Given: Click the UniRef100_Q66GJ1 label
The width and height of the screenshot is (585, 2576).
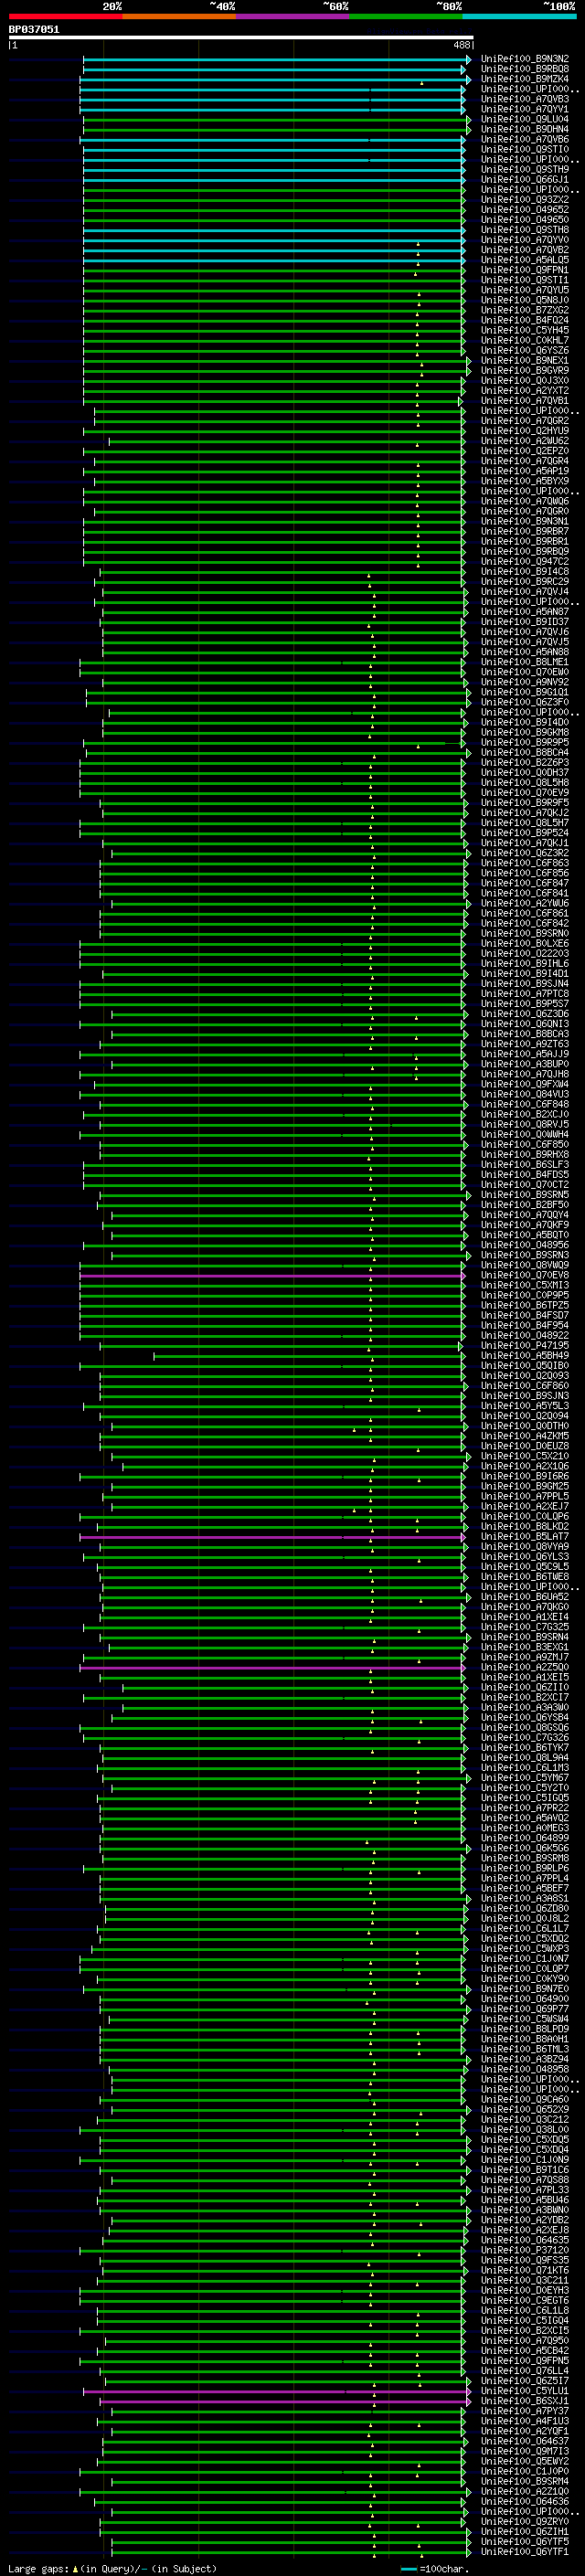Looking at the screenshot, I should tap(524, 180).
